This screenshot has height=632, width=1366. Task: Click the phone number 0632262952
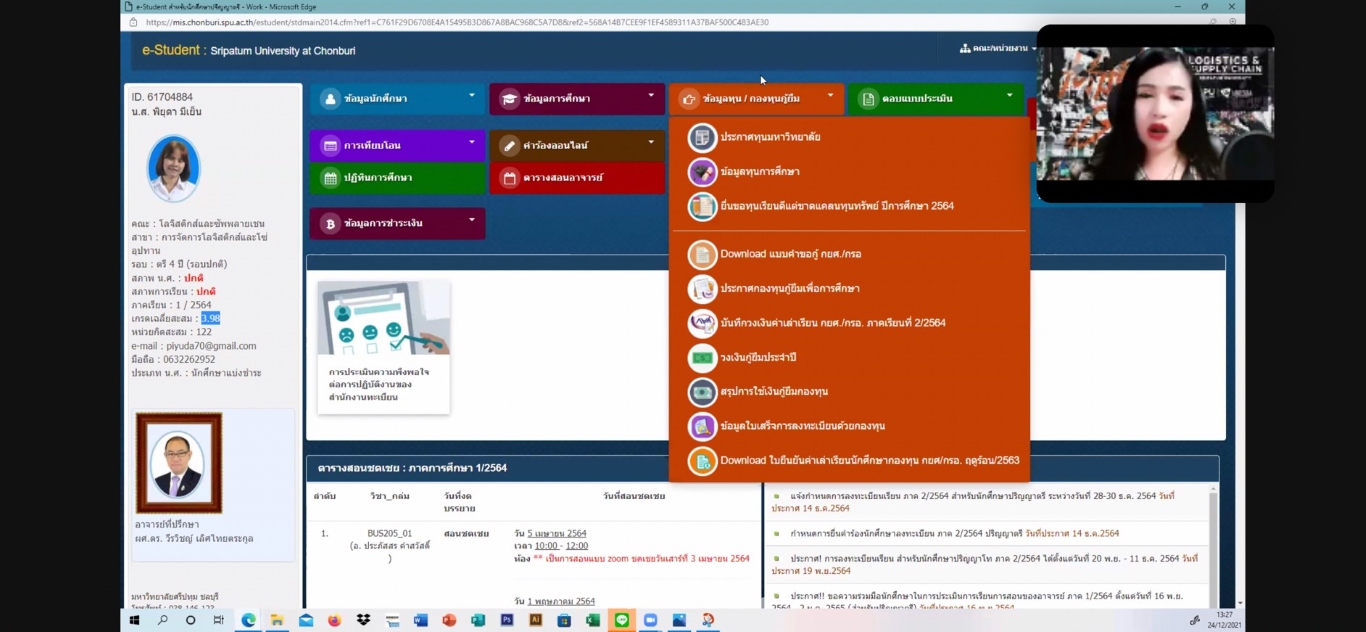pos(190,359)
